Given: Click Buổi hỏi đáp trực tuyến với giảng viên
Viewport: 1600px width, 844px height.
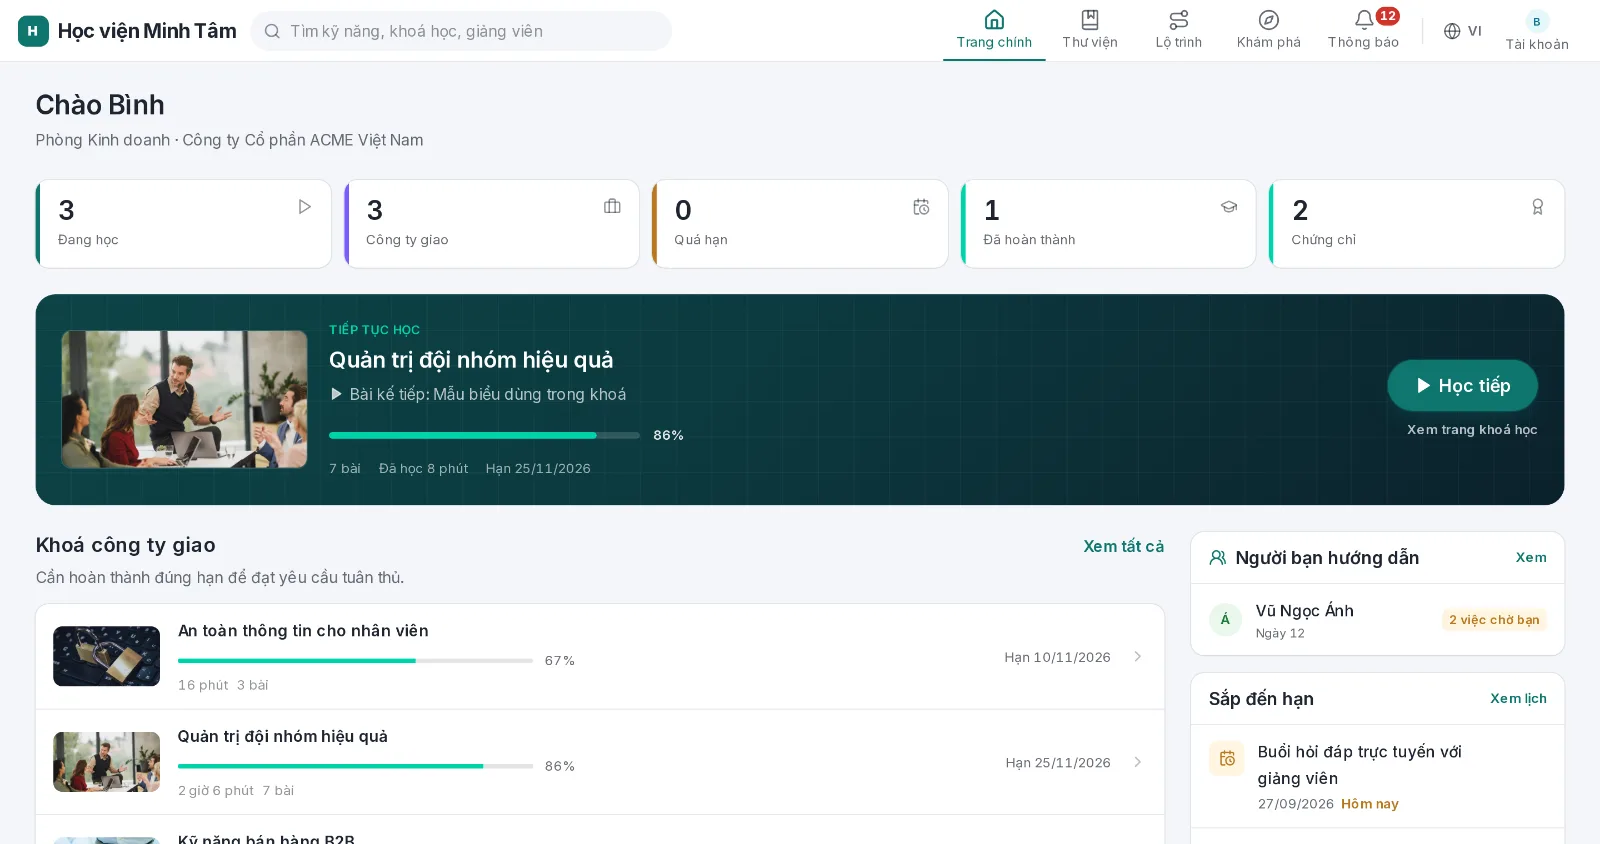Looking at the screenshot, I should pos(1360,765).
